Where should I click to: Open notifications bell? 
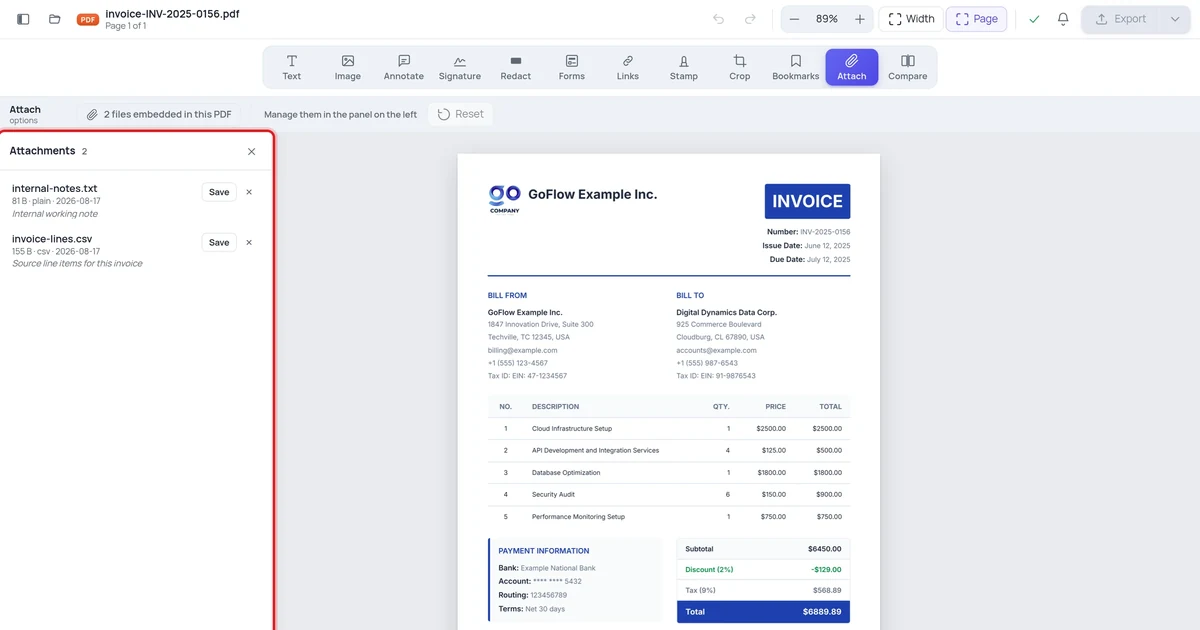1063,19
